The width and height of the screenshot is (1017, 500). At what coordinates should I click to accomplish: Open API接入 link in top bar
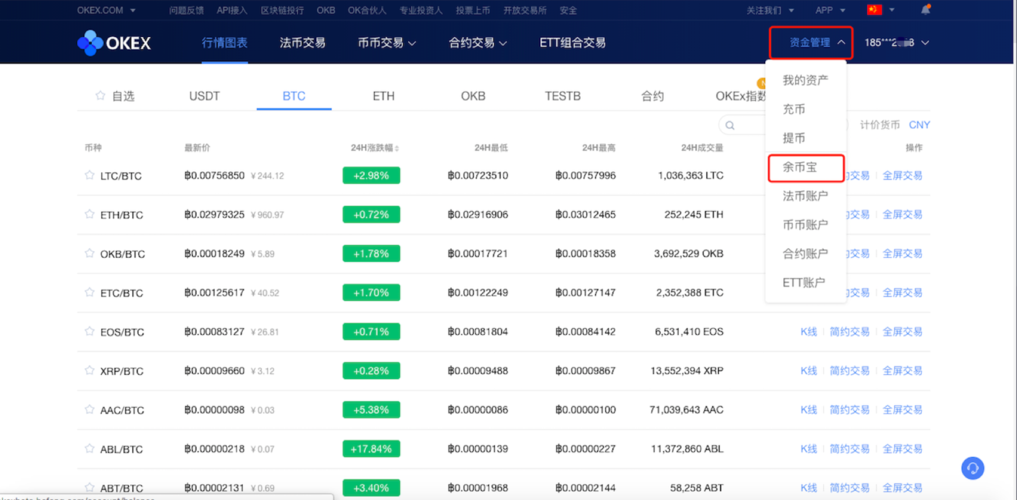(232, 10)
